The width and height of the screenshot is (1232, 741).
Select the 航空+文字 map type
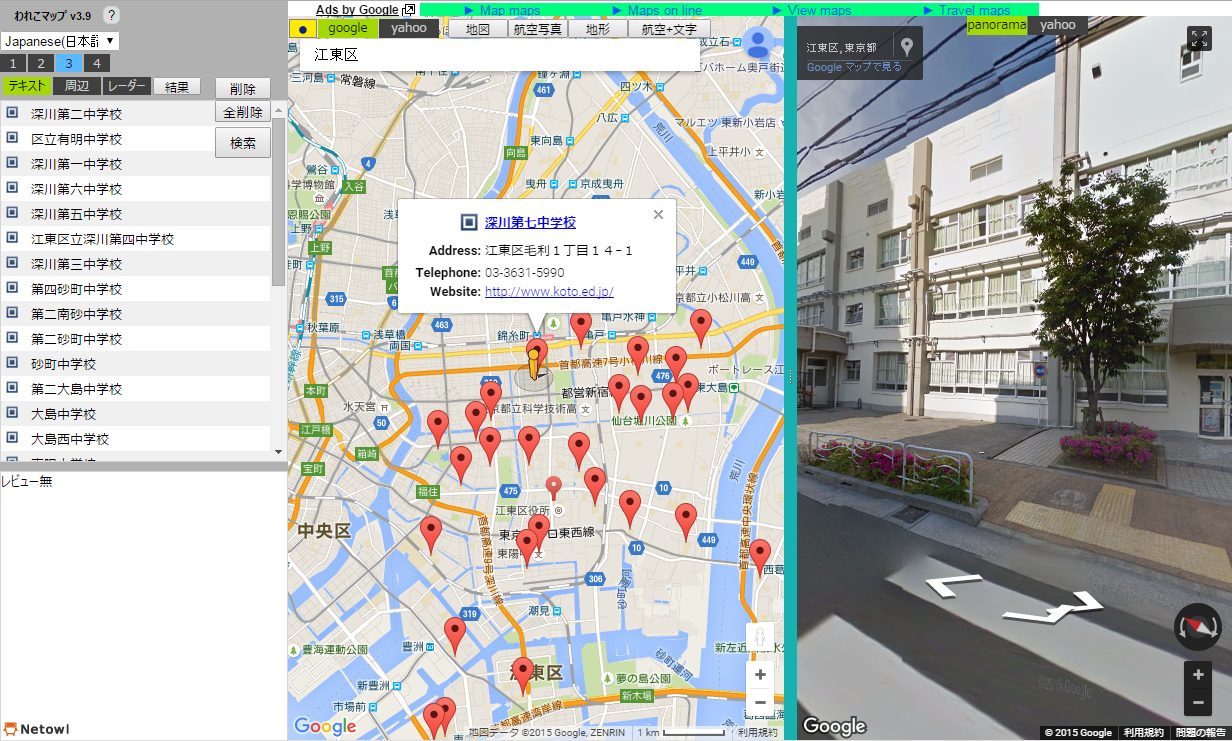(x=669, y=29)
